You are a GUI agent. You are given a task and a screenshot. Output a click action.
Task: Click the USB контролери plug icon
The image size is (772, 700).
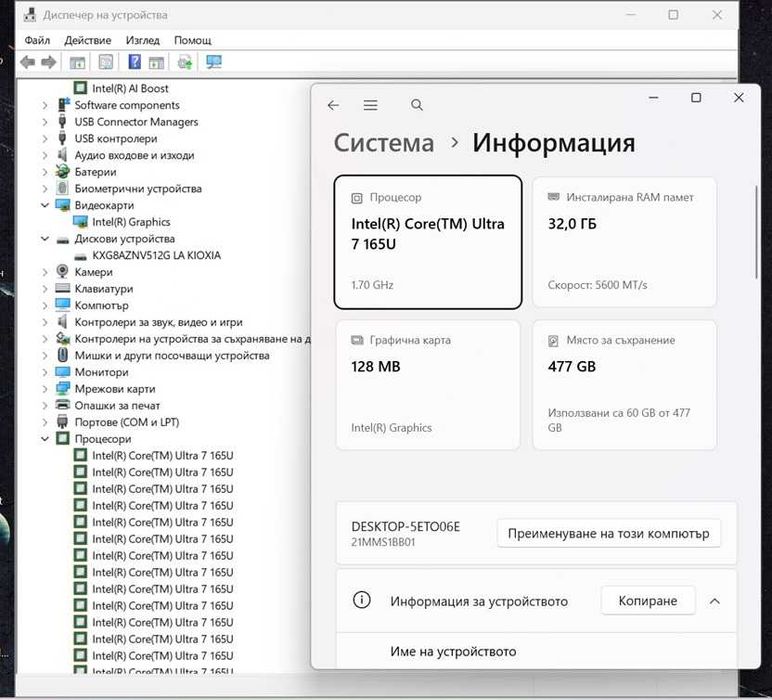[x=63, y=138]
